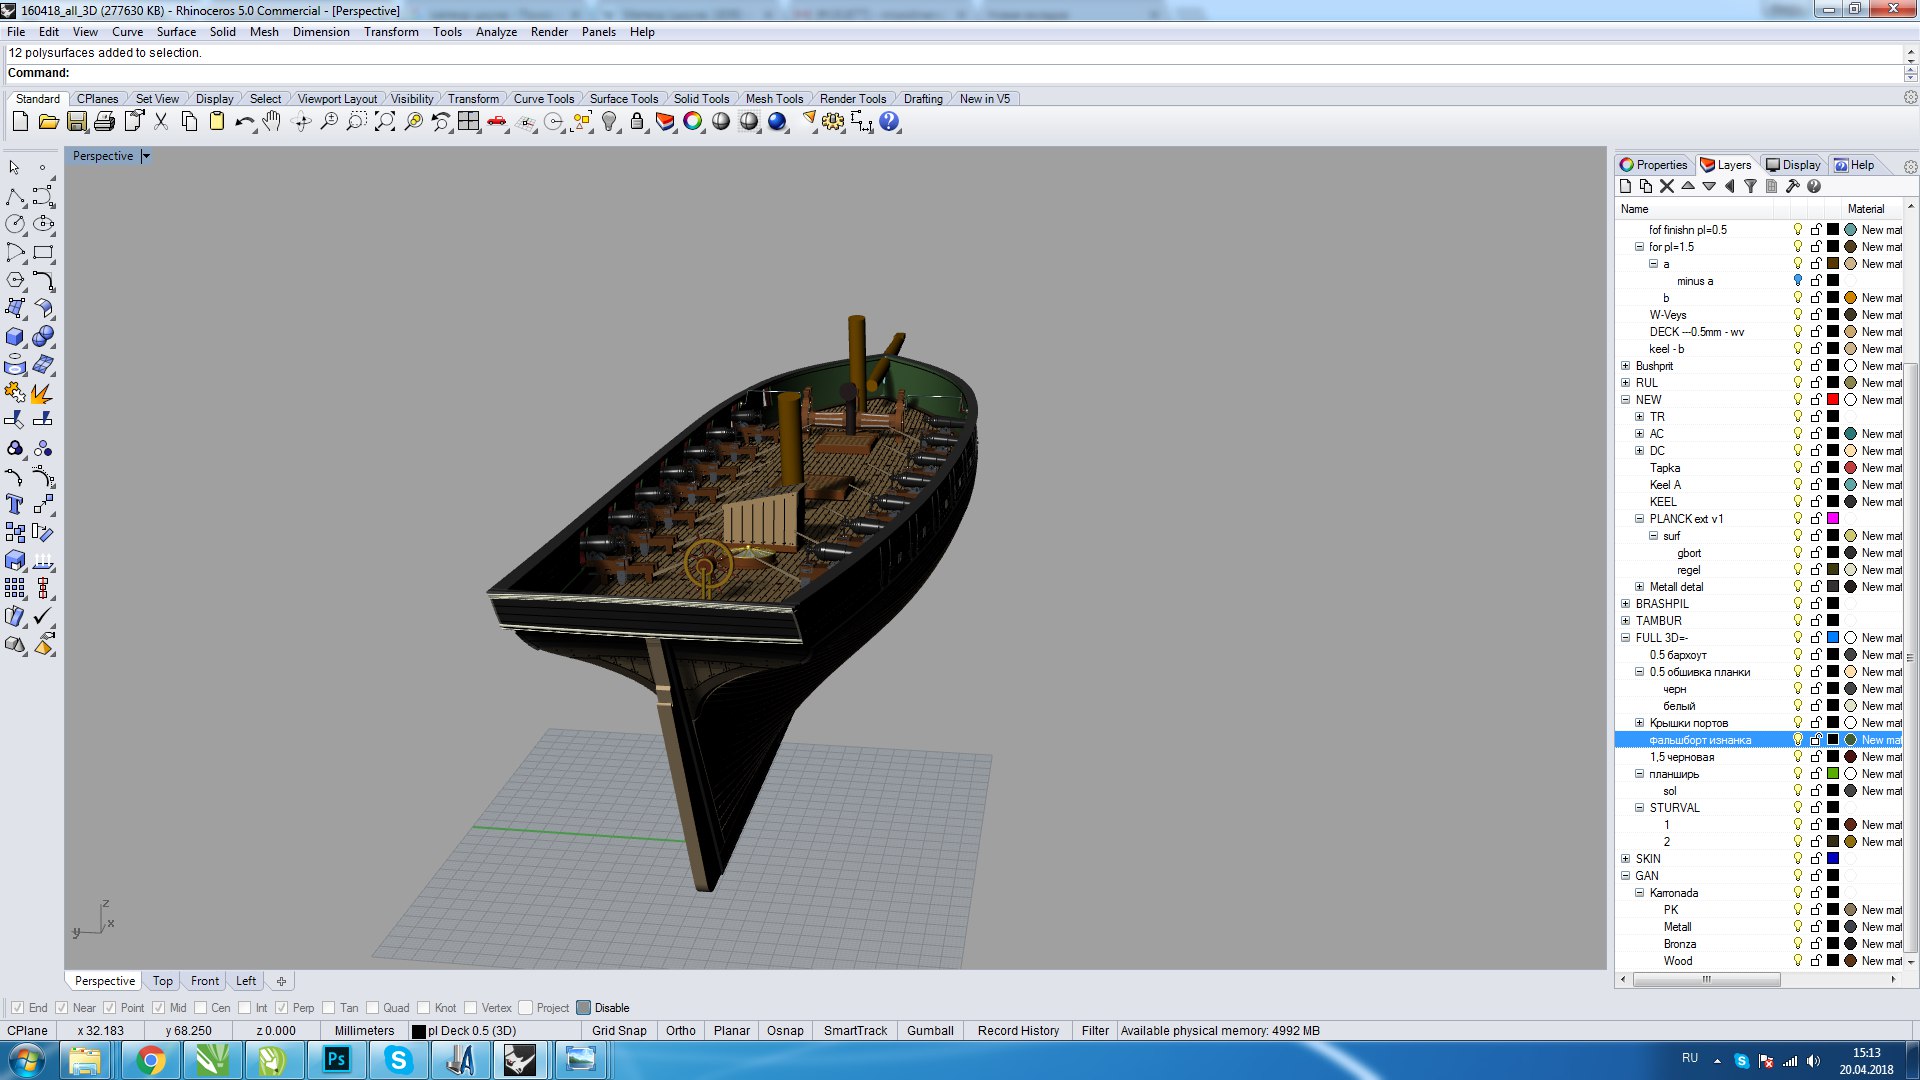Open the Analyze menu

496,32
